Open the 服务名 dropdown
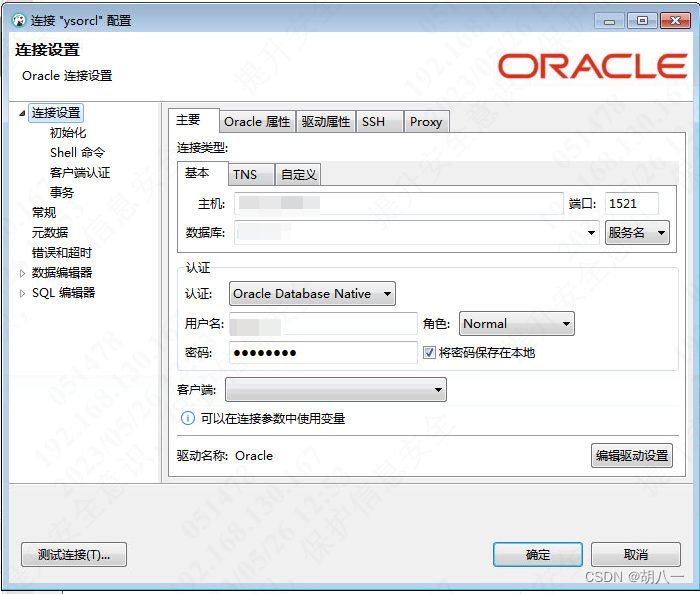This screenshot has height=594, width=700. point(637,233)
